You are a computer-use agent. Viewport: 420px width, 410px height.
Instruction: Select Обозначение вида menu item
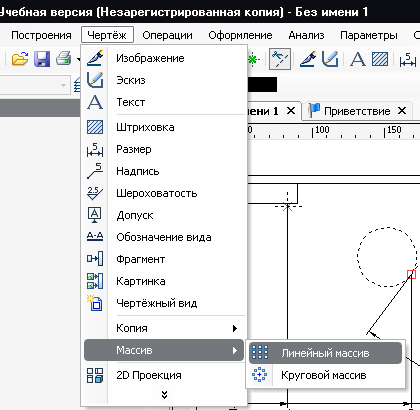pyautogui.click(x=164, y=237)
